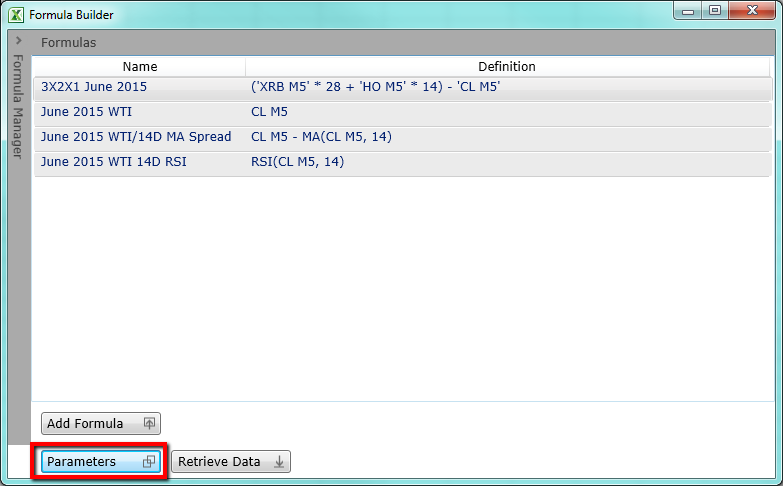
Task: Click the Excel icon in the title bar
Action: 15,15
